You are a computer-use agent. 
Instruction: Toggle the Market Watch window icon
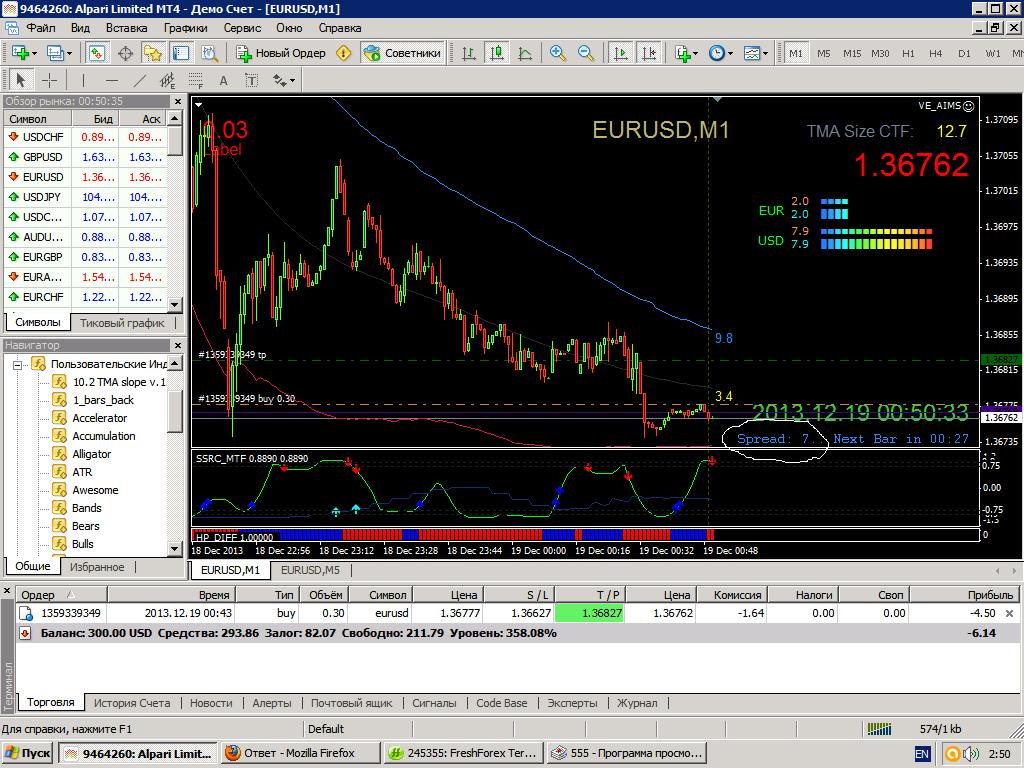pos(97,53)
